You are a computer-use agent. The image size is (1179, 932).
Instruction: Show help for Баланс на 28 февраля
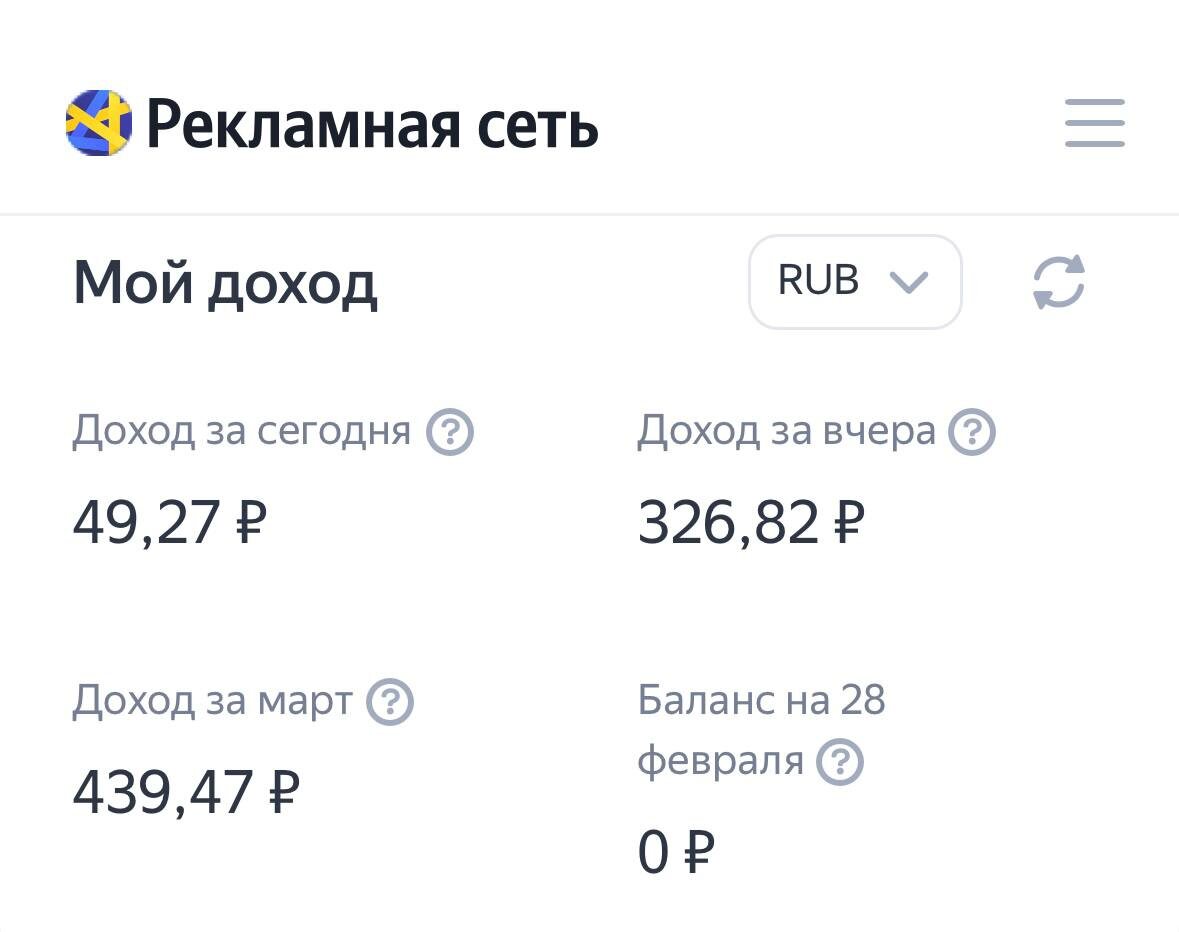(x=840, y=763)
